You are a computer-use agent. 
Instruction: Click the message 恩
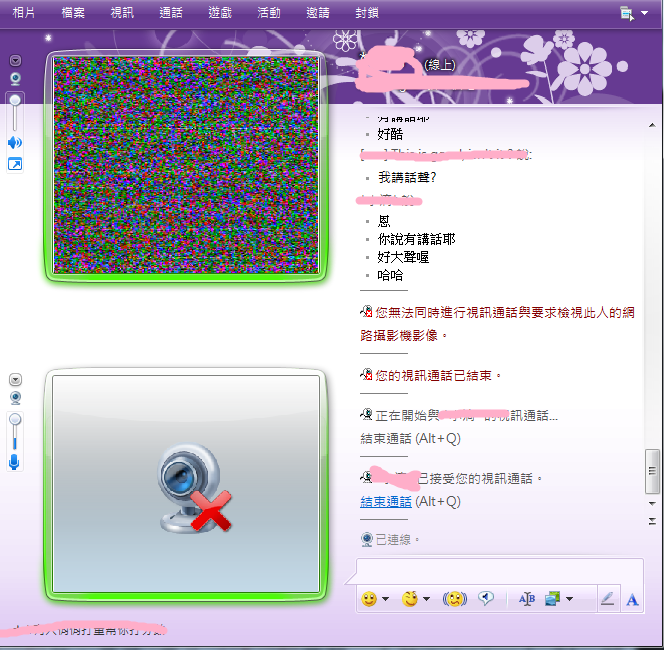tap(384, 221)
